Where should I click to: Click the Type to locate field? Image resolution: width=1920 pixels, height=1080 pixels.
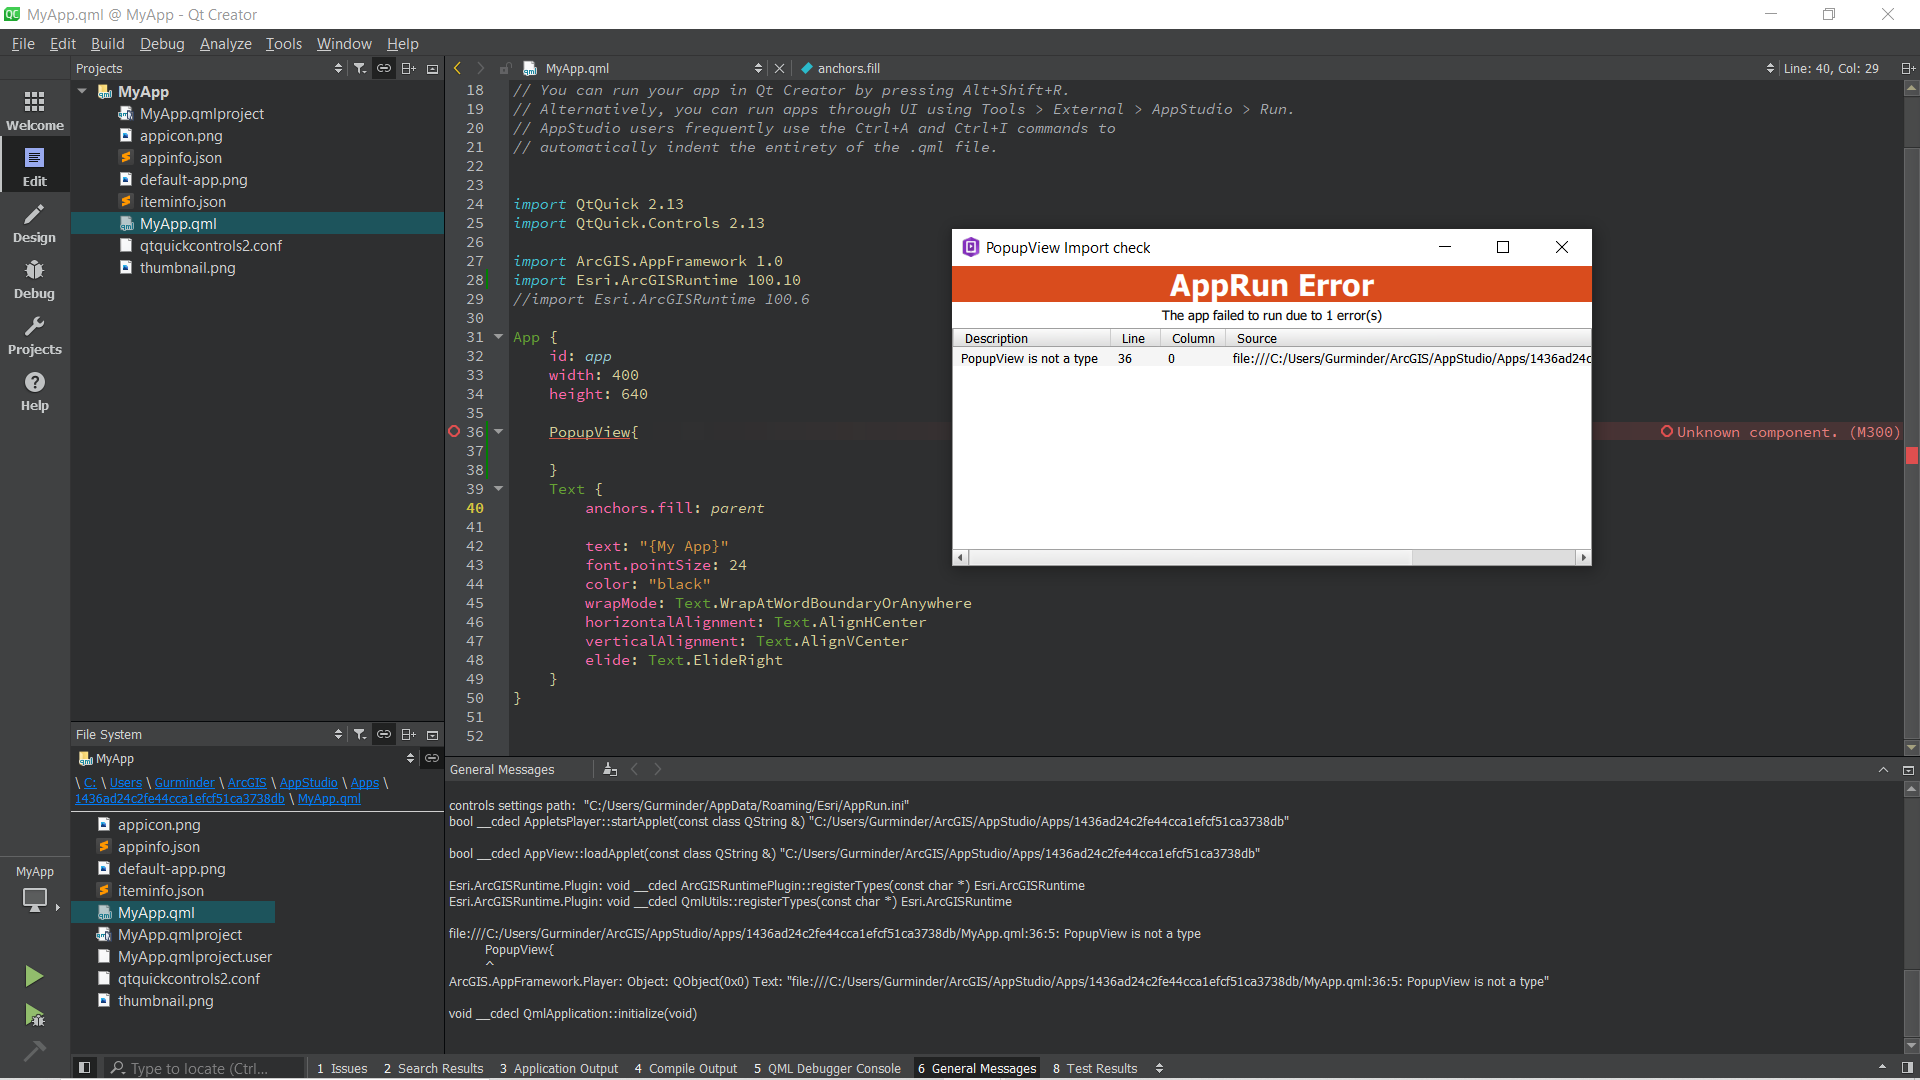coord(204,1068)
